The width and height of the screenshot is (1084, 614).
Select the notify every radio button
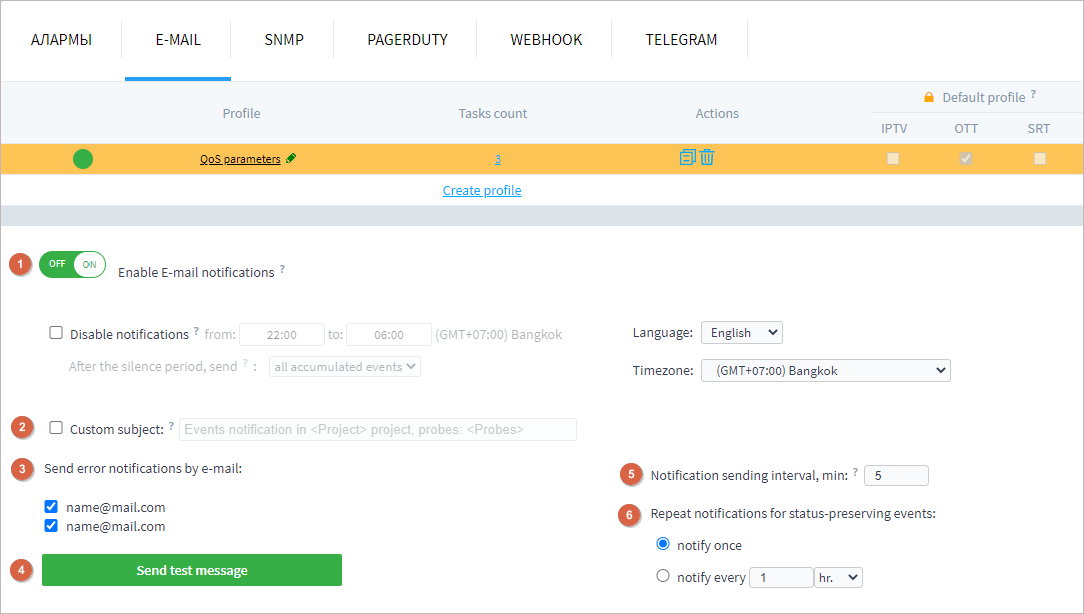point(662,577)
